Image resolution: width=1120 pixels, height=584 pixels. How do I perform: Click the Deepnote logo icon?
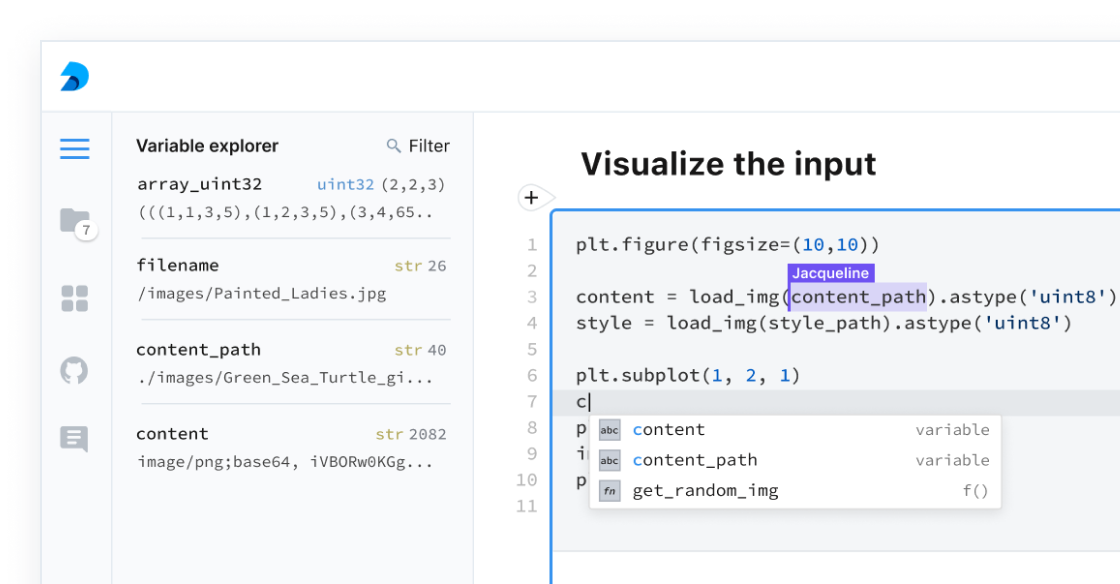coord(75,77)
